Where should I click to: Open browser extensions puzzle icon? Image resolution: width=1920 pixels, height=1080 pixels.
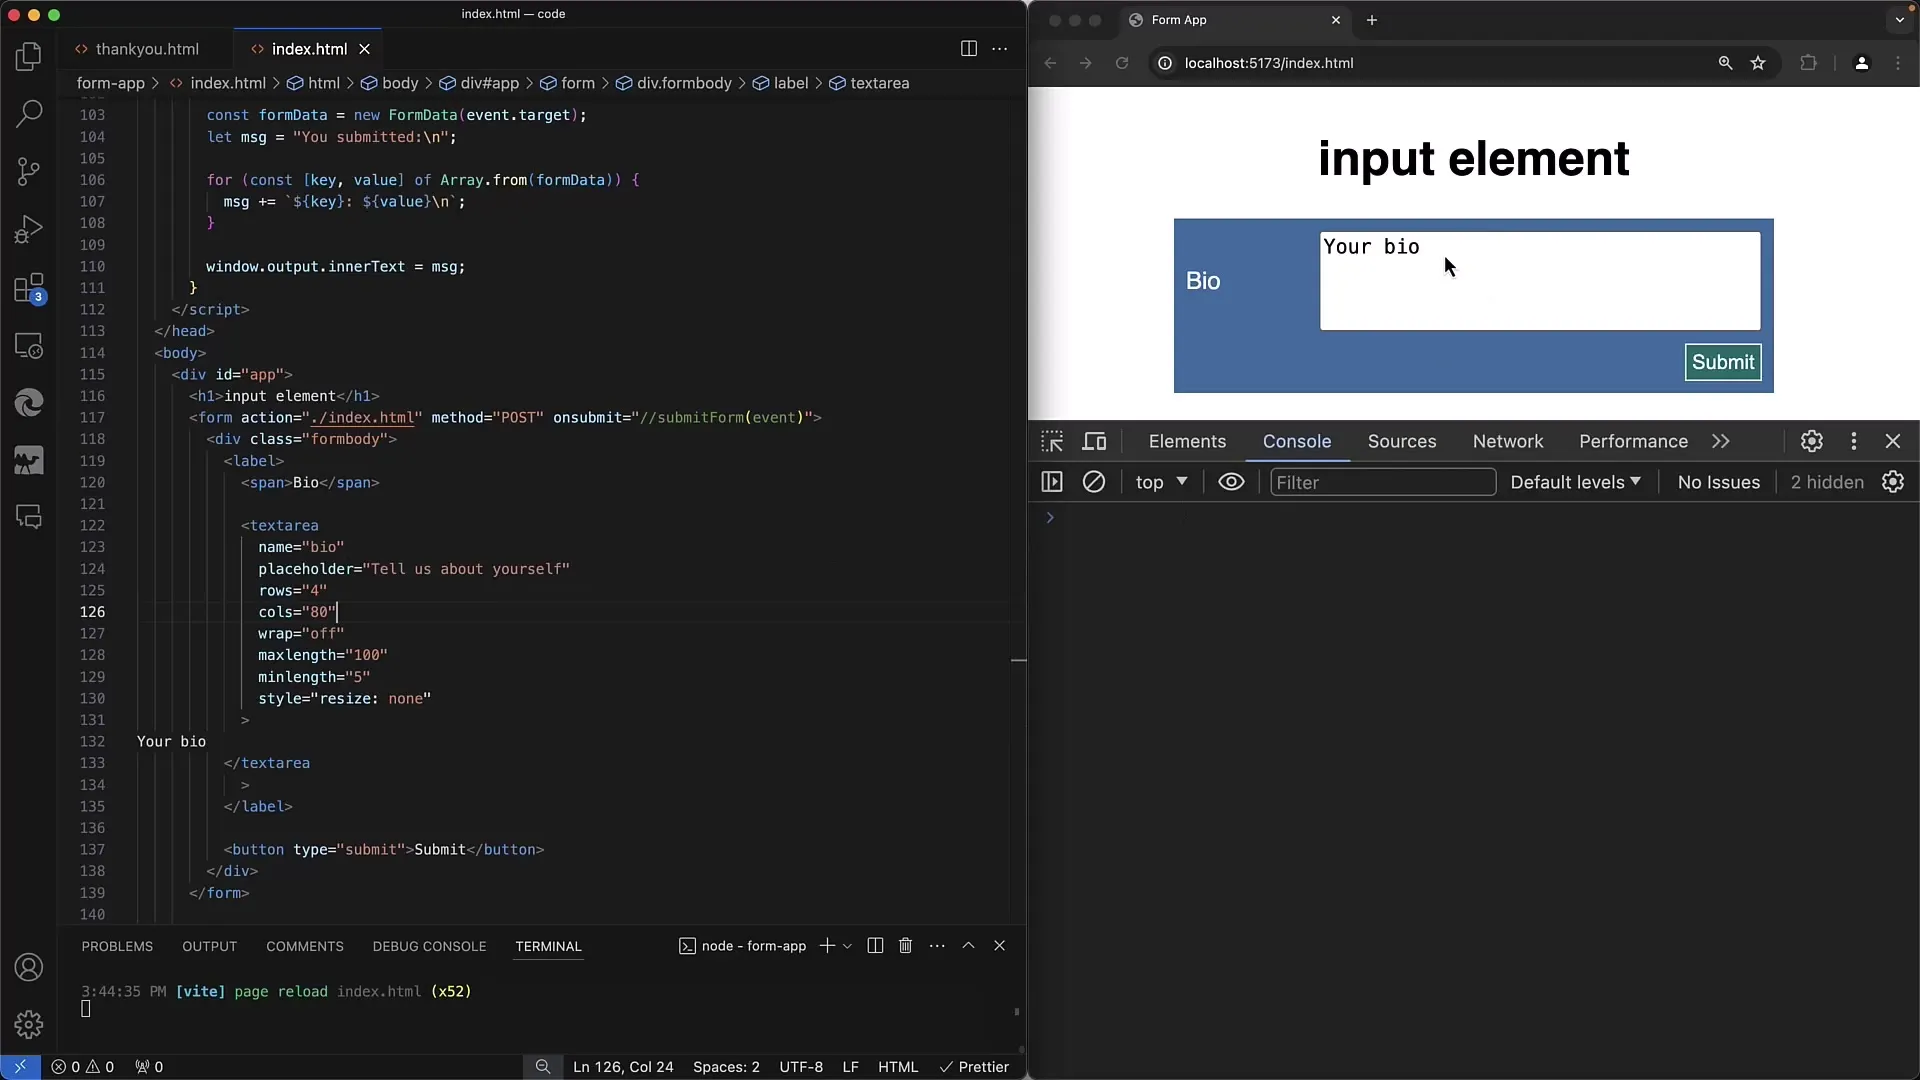(x=1808, y=63)
